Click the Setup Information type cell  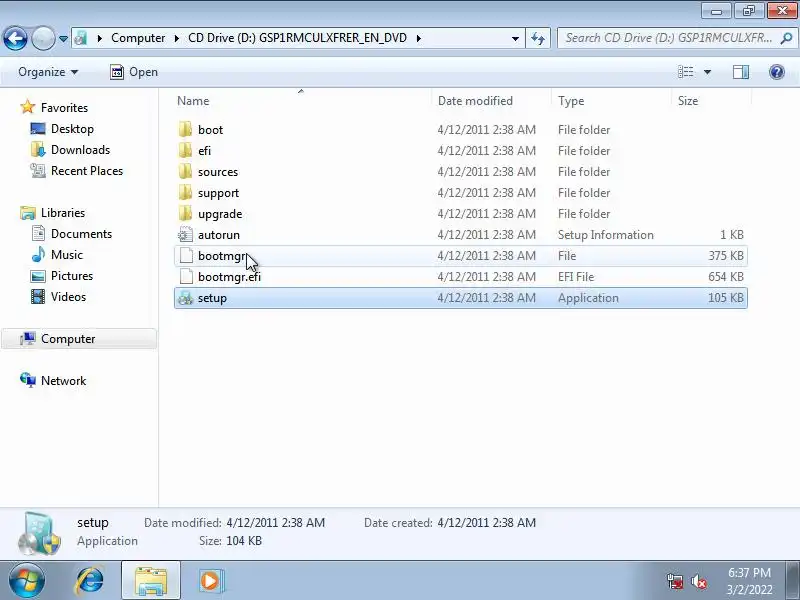pyautogui.click(x=606, y=235)
